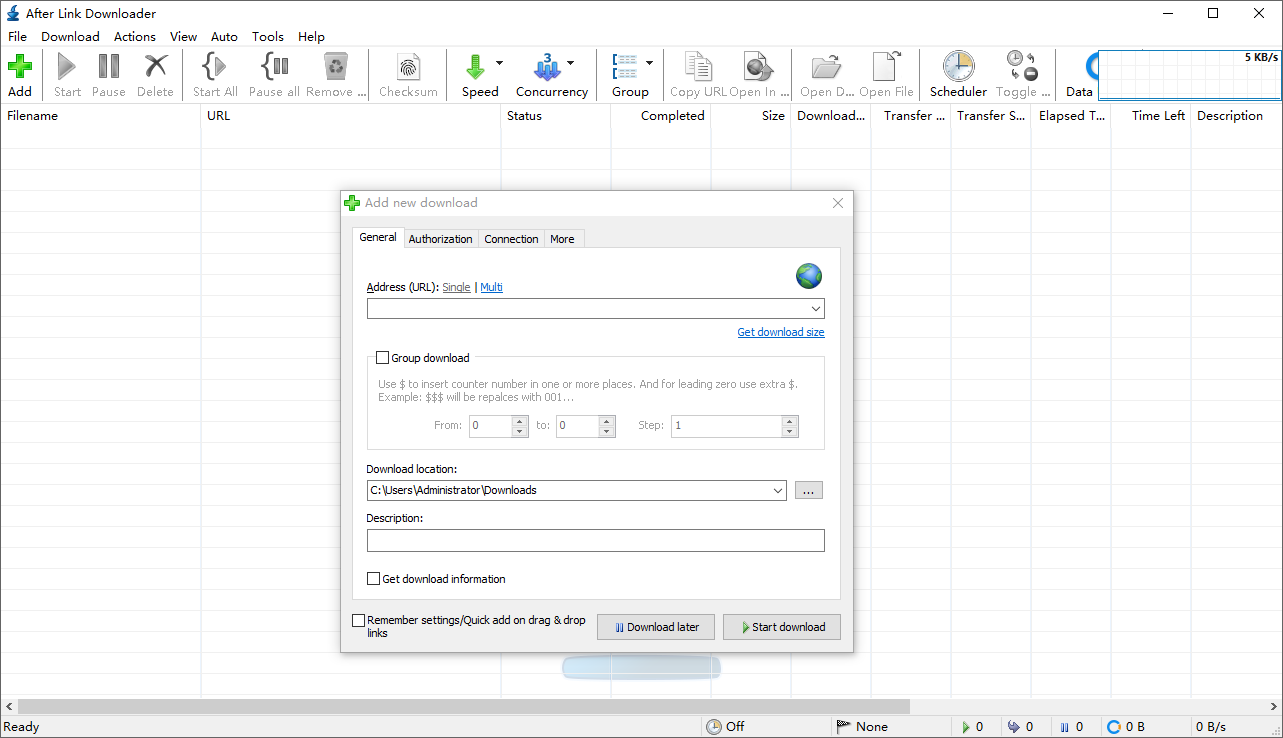This screenshot has height=738, width=1283.
Task: Click the Group toolbar icon
Action: [x=624, y=67]
